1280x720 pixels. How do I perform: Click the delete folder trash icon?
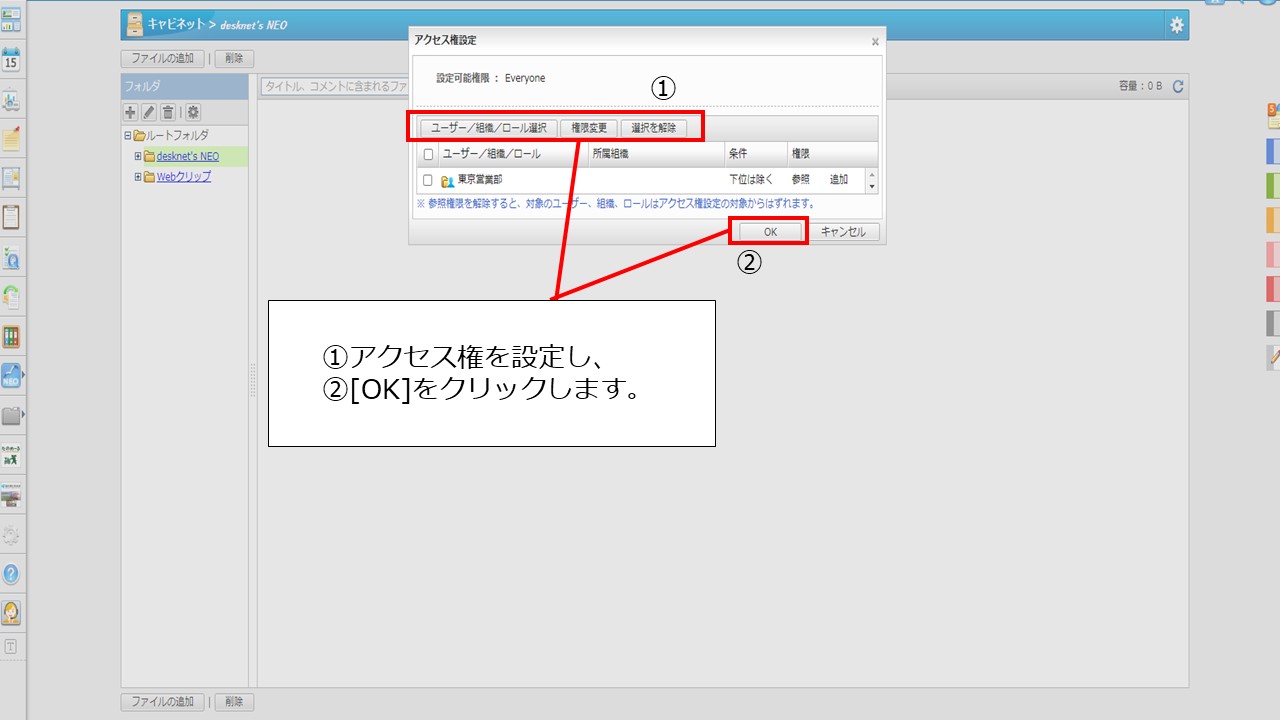pos(168,113)
